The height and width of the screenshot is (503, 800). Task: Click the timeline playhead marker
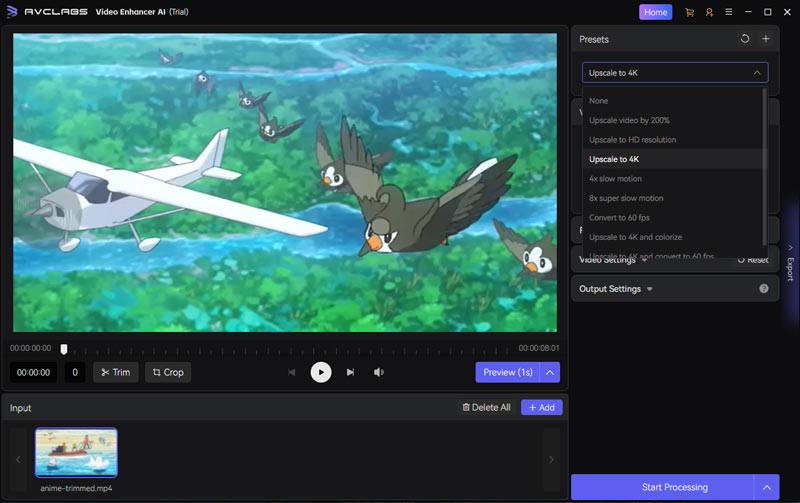64,349
